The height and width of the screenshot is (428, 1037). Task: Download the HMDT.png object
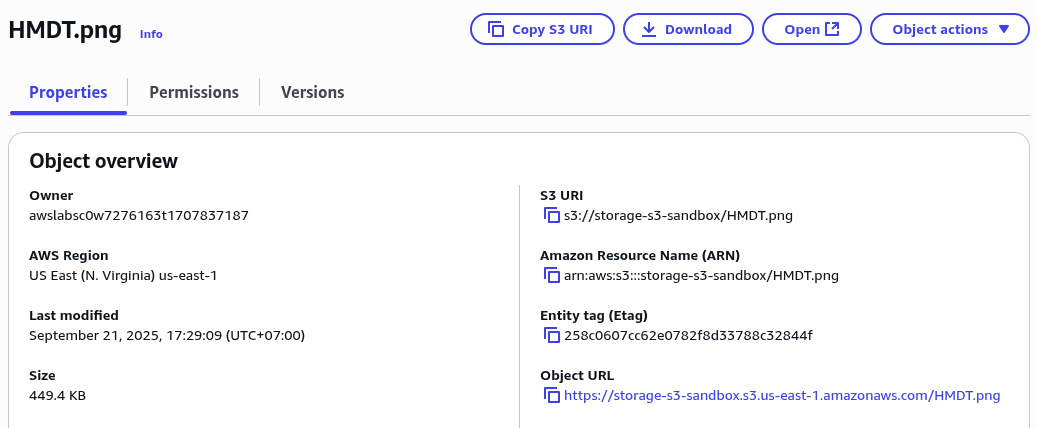pyautogui.click(x=688, y=29)
